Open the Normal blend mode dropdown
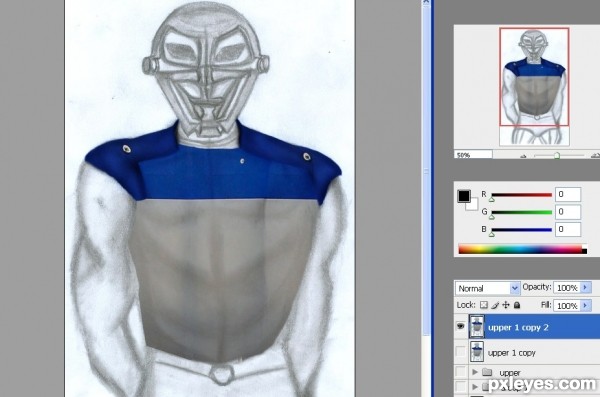 click(x=487, y=288)
